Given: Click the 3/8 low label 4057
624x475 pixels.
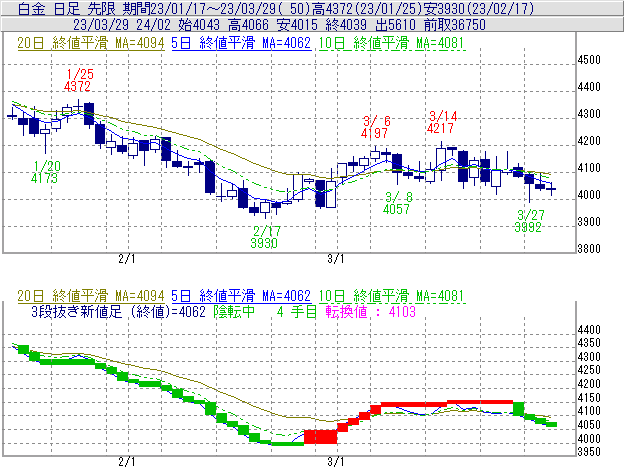Looking at the screenshot, I should tap(396, 209).
